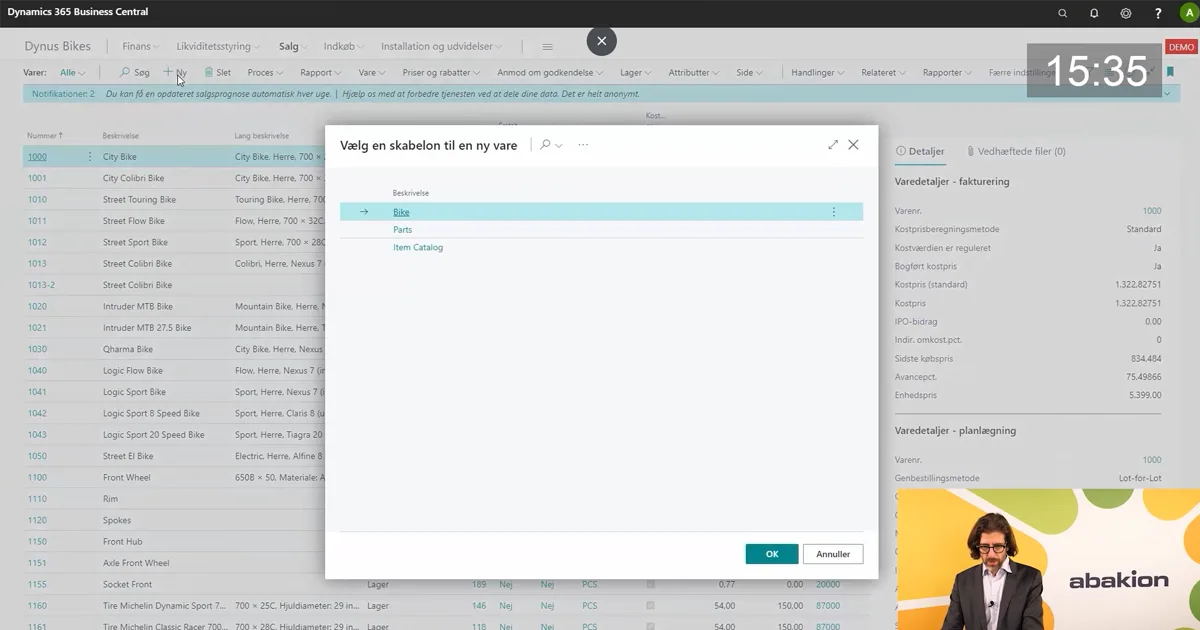Open the Finans navigation menu
Viewport: 1200px width, 630px height.
point(142,47)
